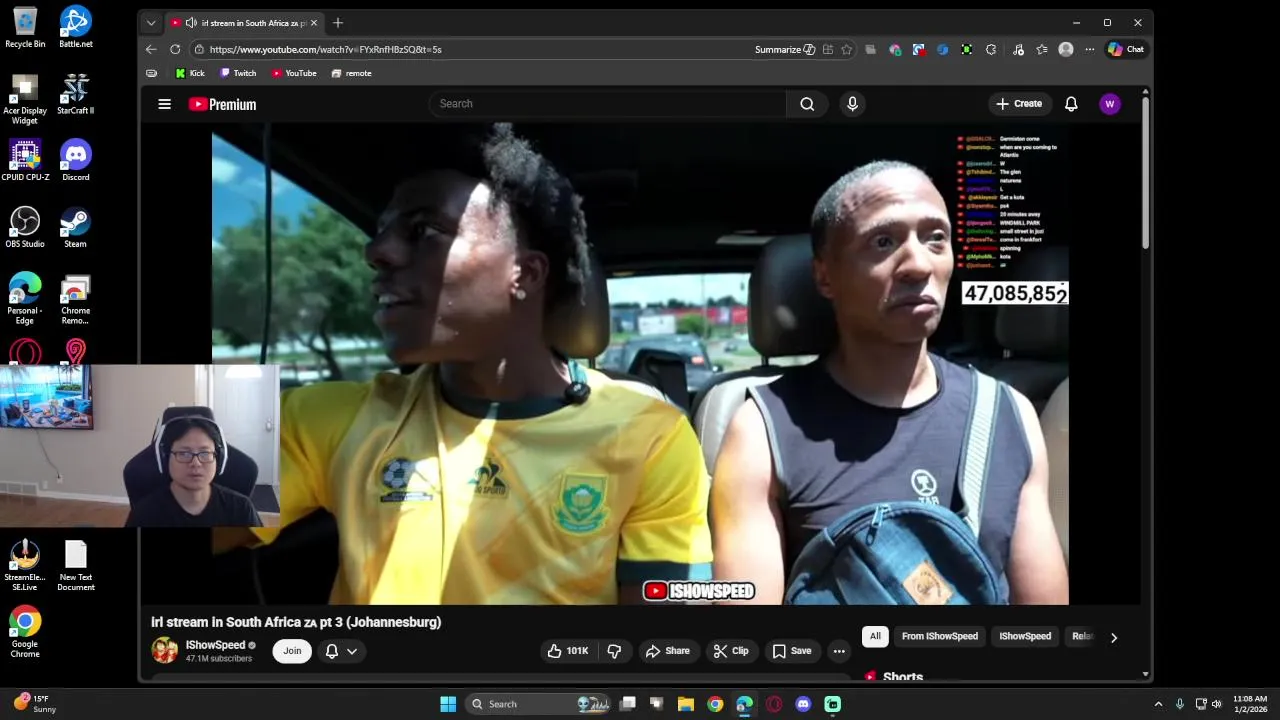The width and height of the screenshot is (1280, 720).
Task: Click the YouTube search field
Action: coord(610,104)
